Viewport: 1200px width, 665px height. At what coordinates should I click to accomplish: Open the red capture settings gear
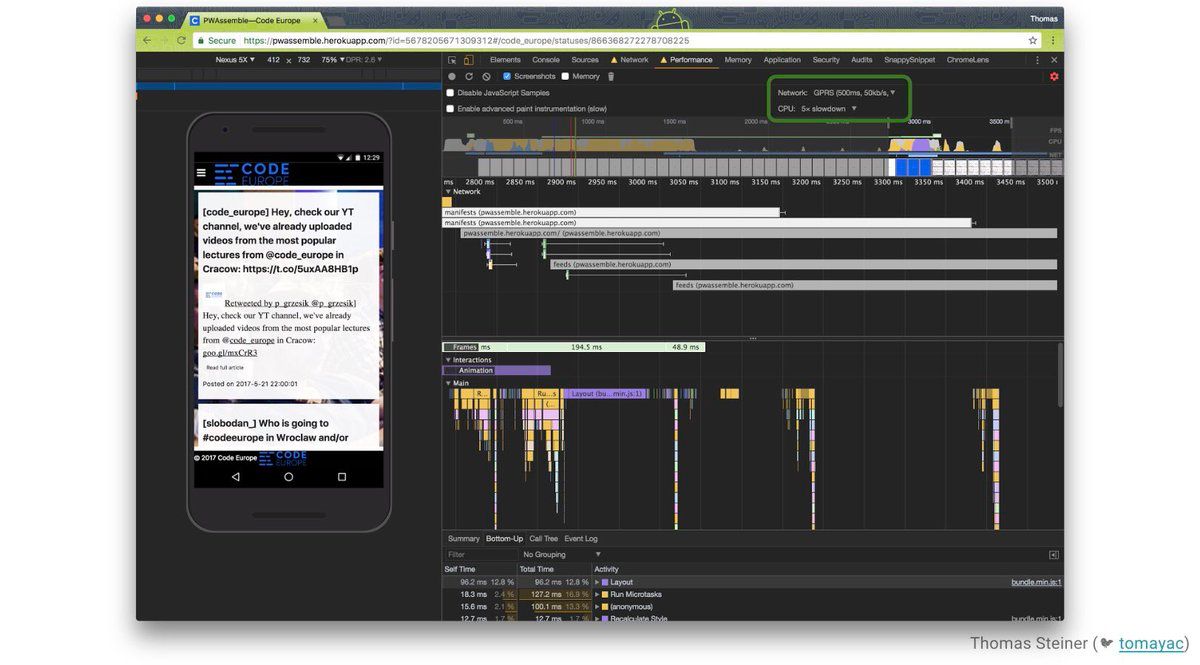[x=1053, y=76]
